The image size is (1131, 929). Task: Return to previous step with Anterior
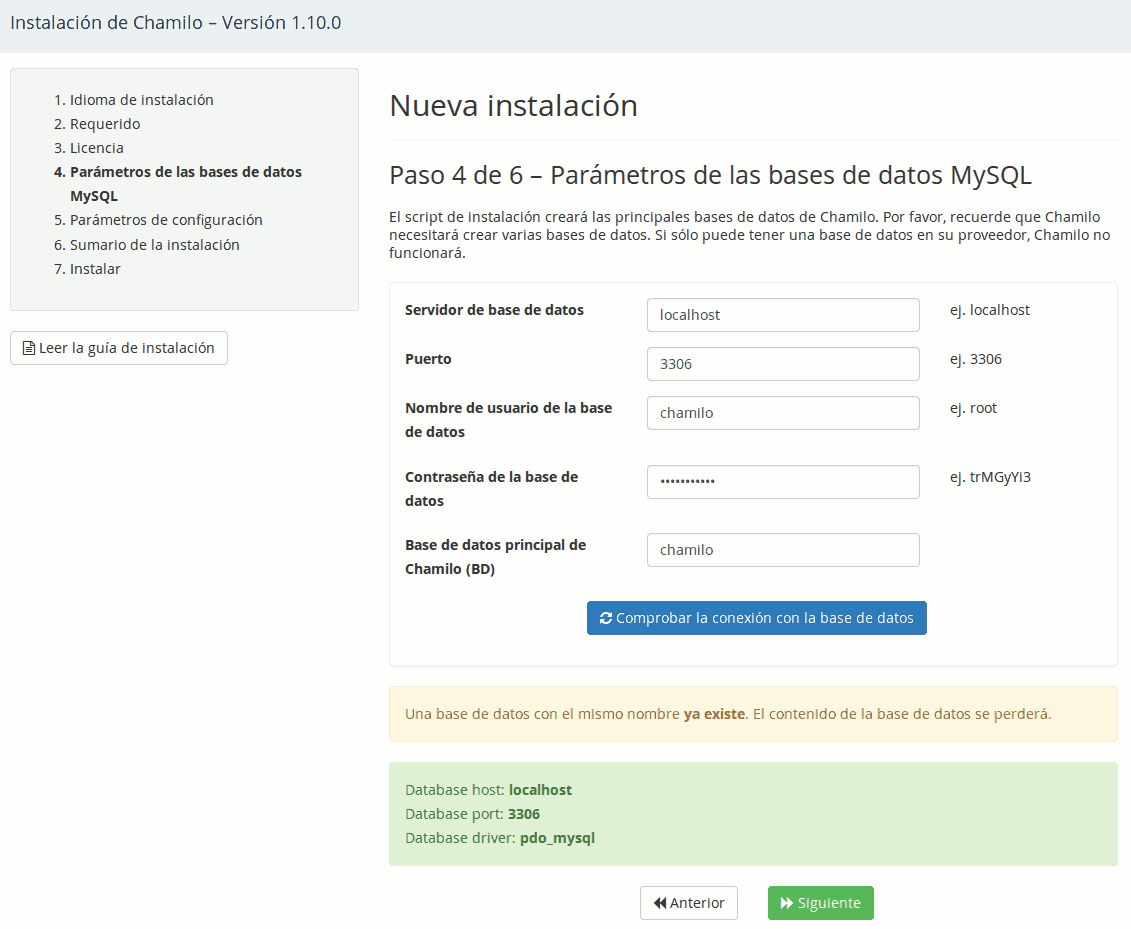pyautogui.click(x=689, y=903)
